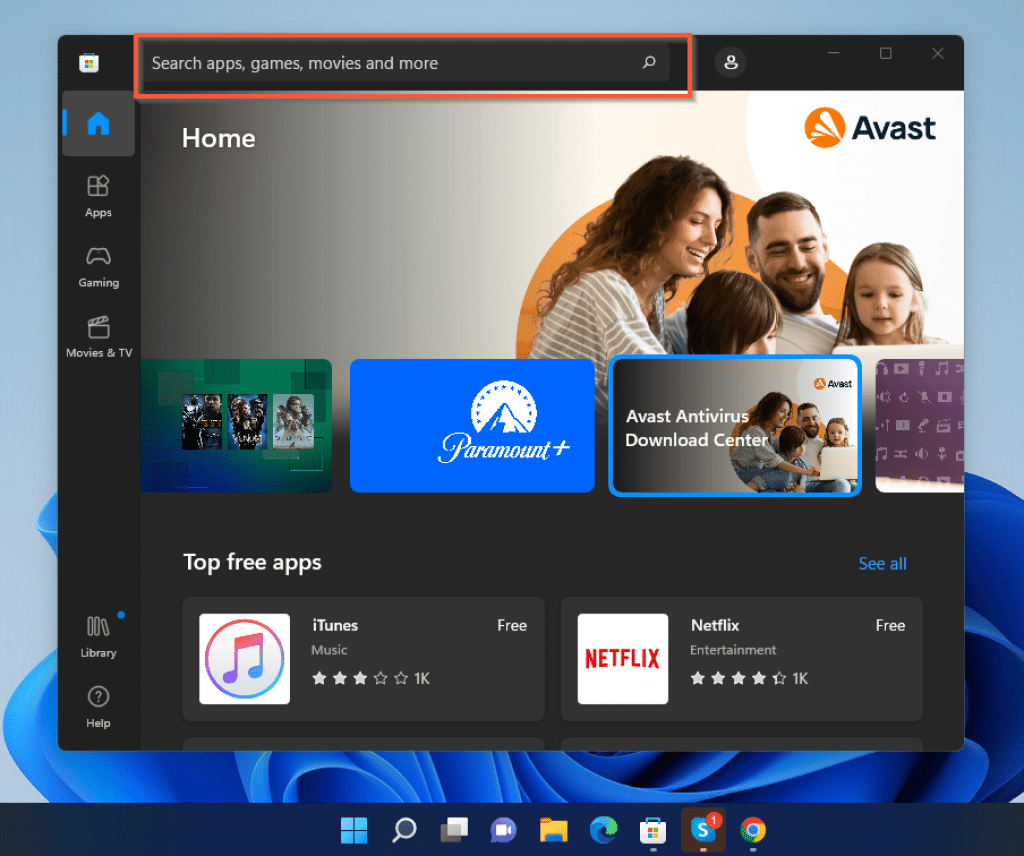Select the purple audio icons promo card
This screenshot has height=856, width=1024.
[920, 426]
